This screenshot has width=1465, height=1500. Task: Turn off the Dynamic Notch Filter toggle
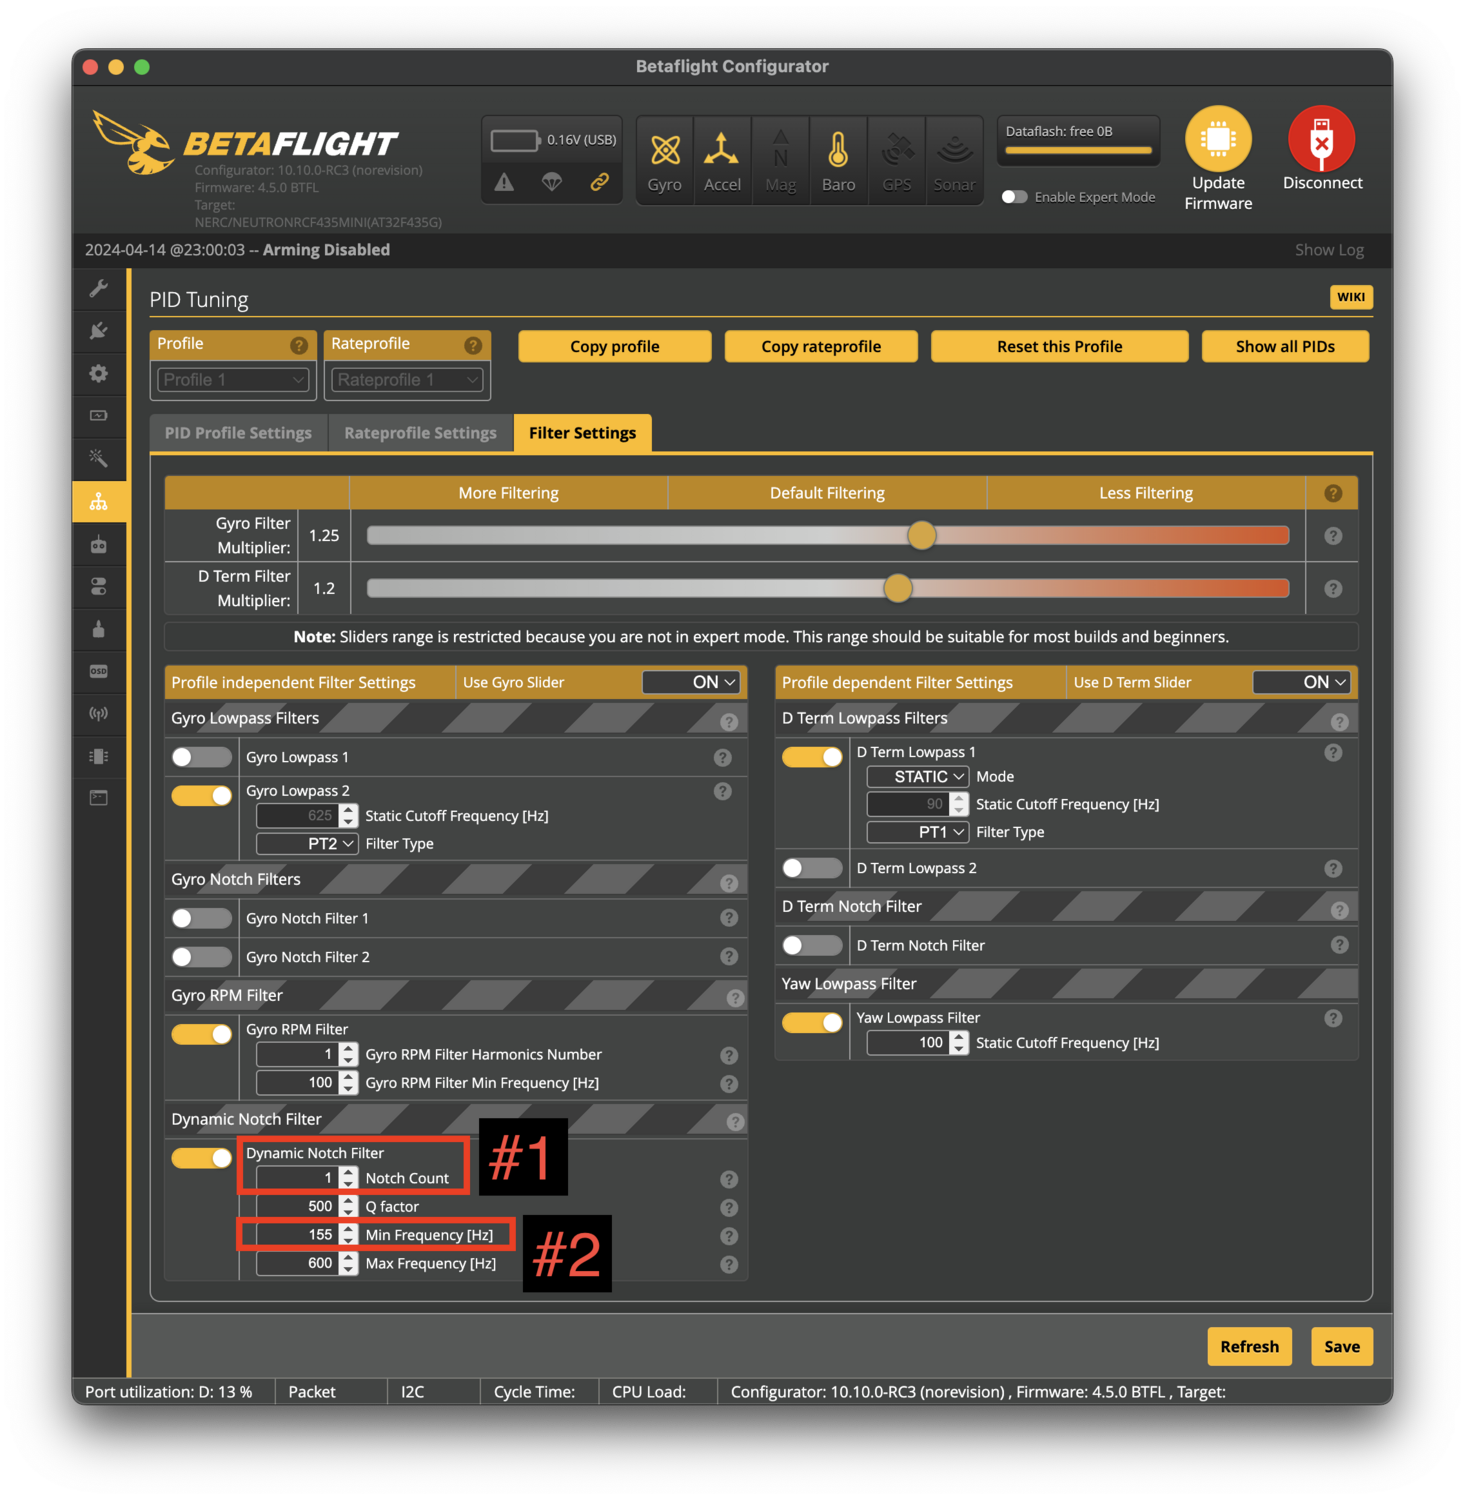pyautogui.click(x=201, y=1158)
